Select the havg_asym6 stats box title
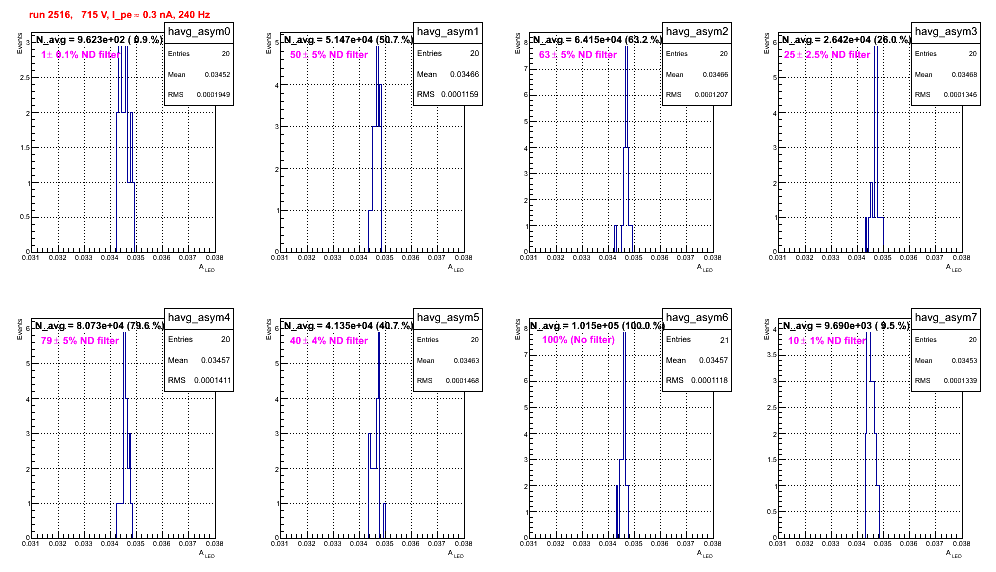Viewport: 996px width, 572px height. pos(697,318)
